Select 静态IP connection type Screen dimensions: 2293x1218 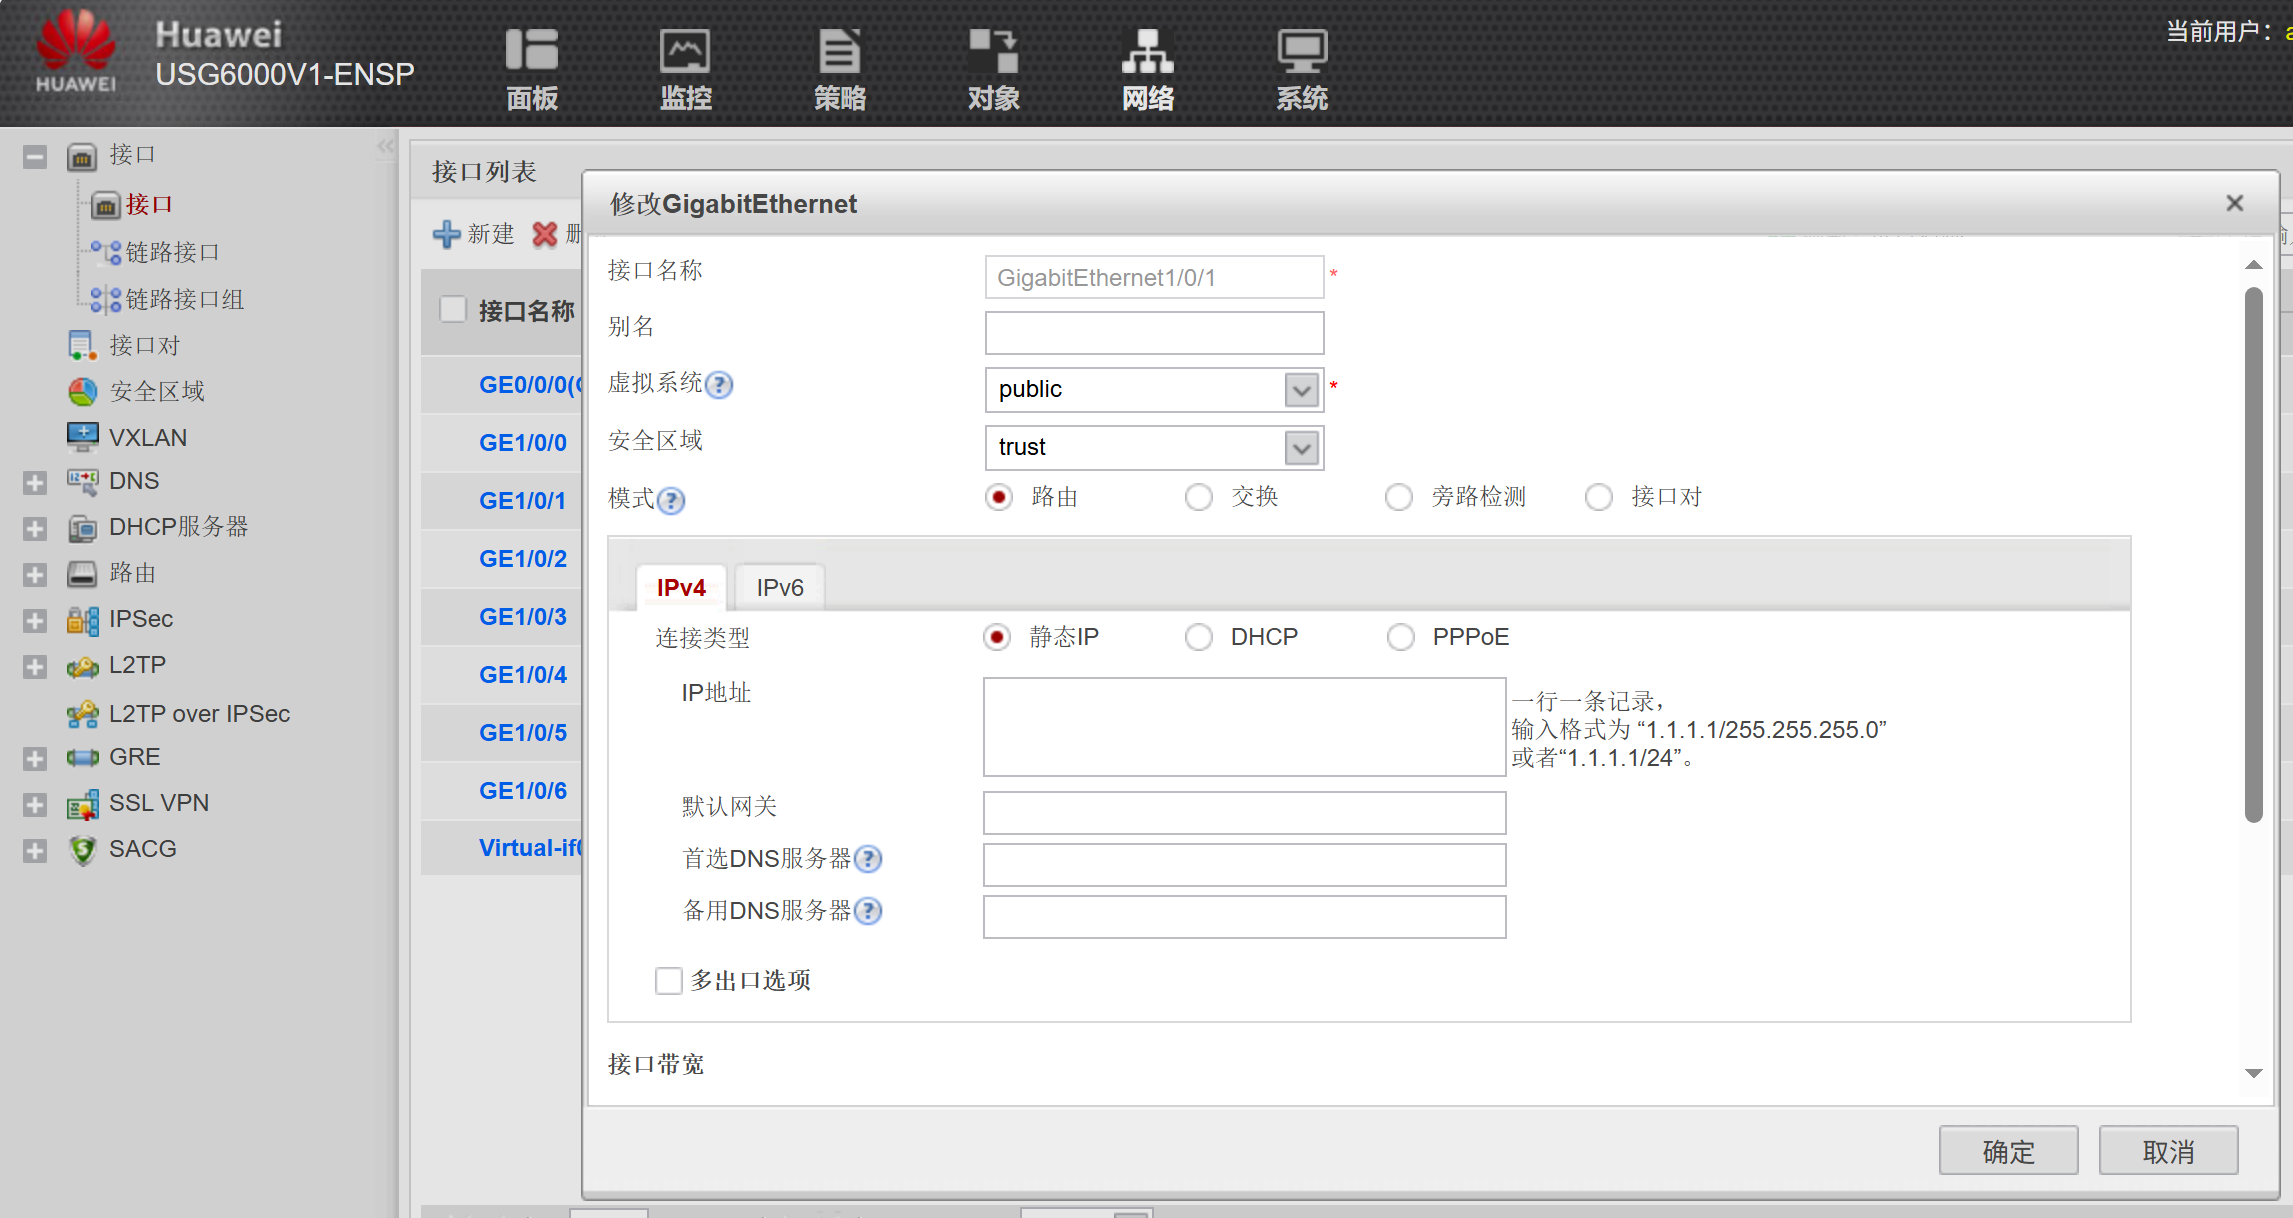pyautogui.click(x=996, y=637)
